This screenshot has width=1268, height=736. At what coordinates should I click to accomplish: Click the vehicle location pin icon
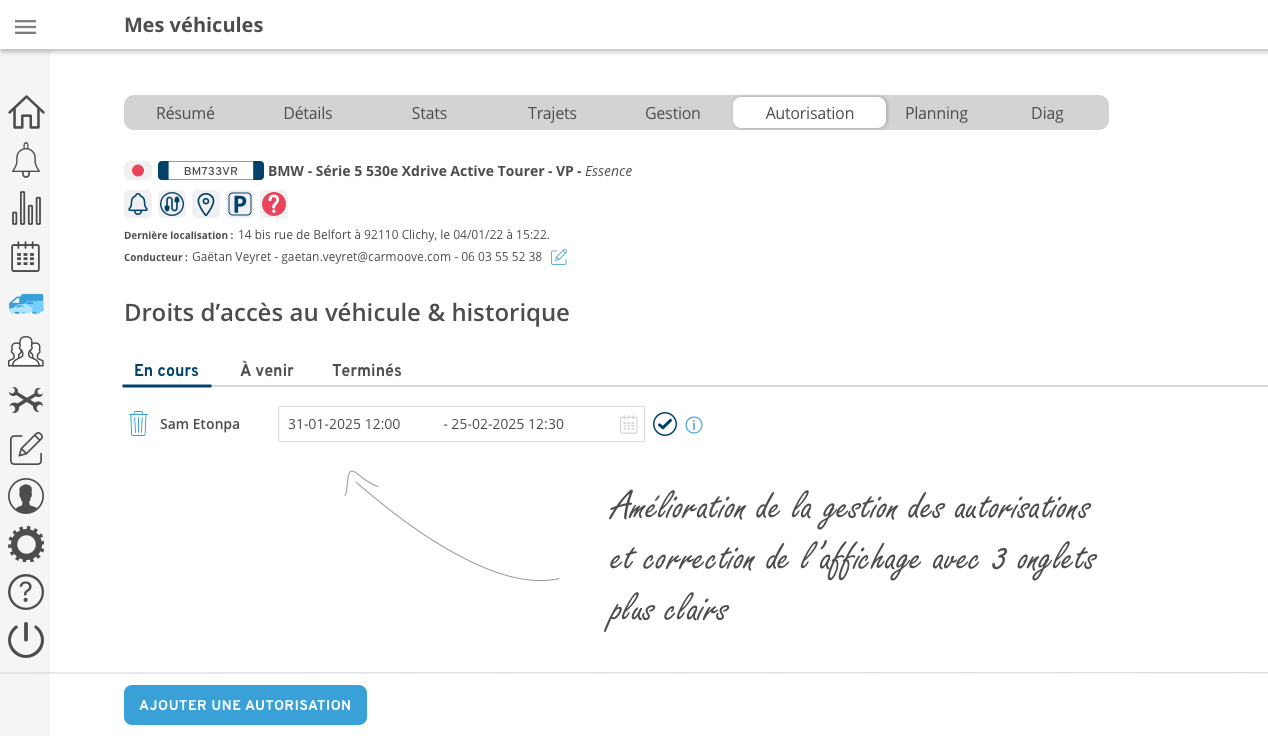(205, 204)
